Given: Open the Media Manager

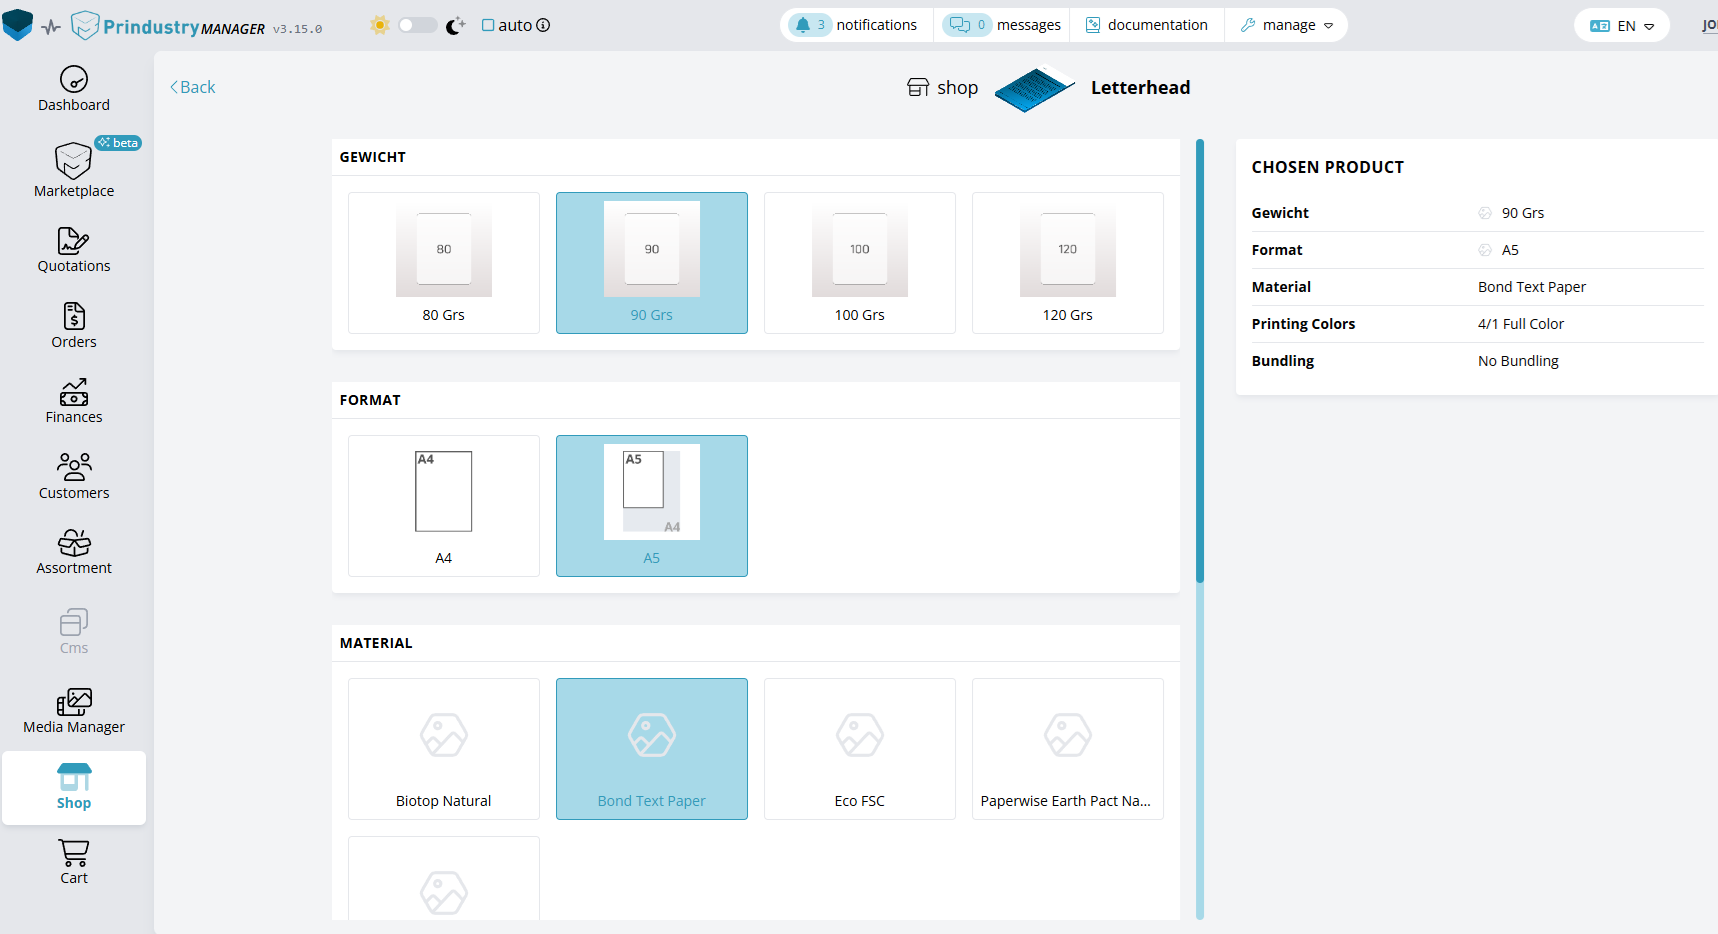Looking at the screenshot, I should 74,711.
